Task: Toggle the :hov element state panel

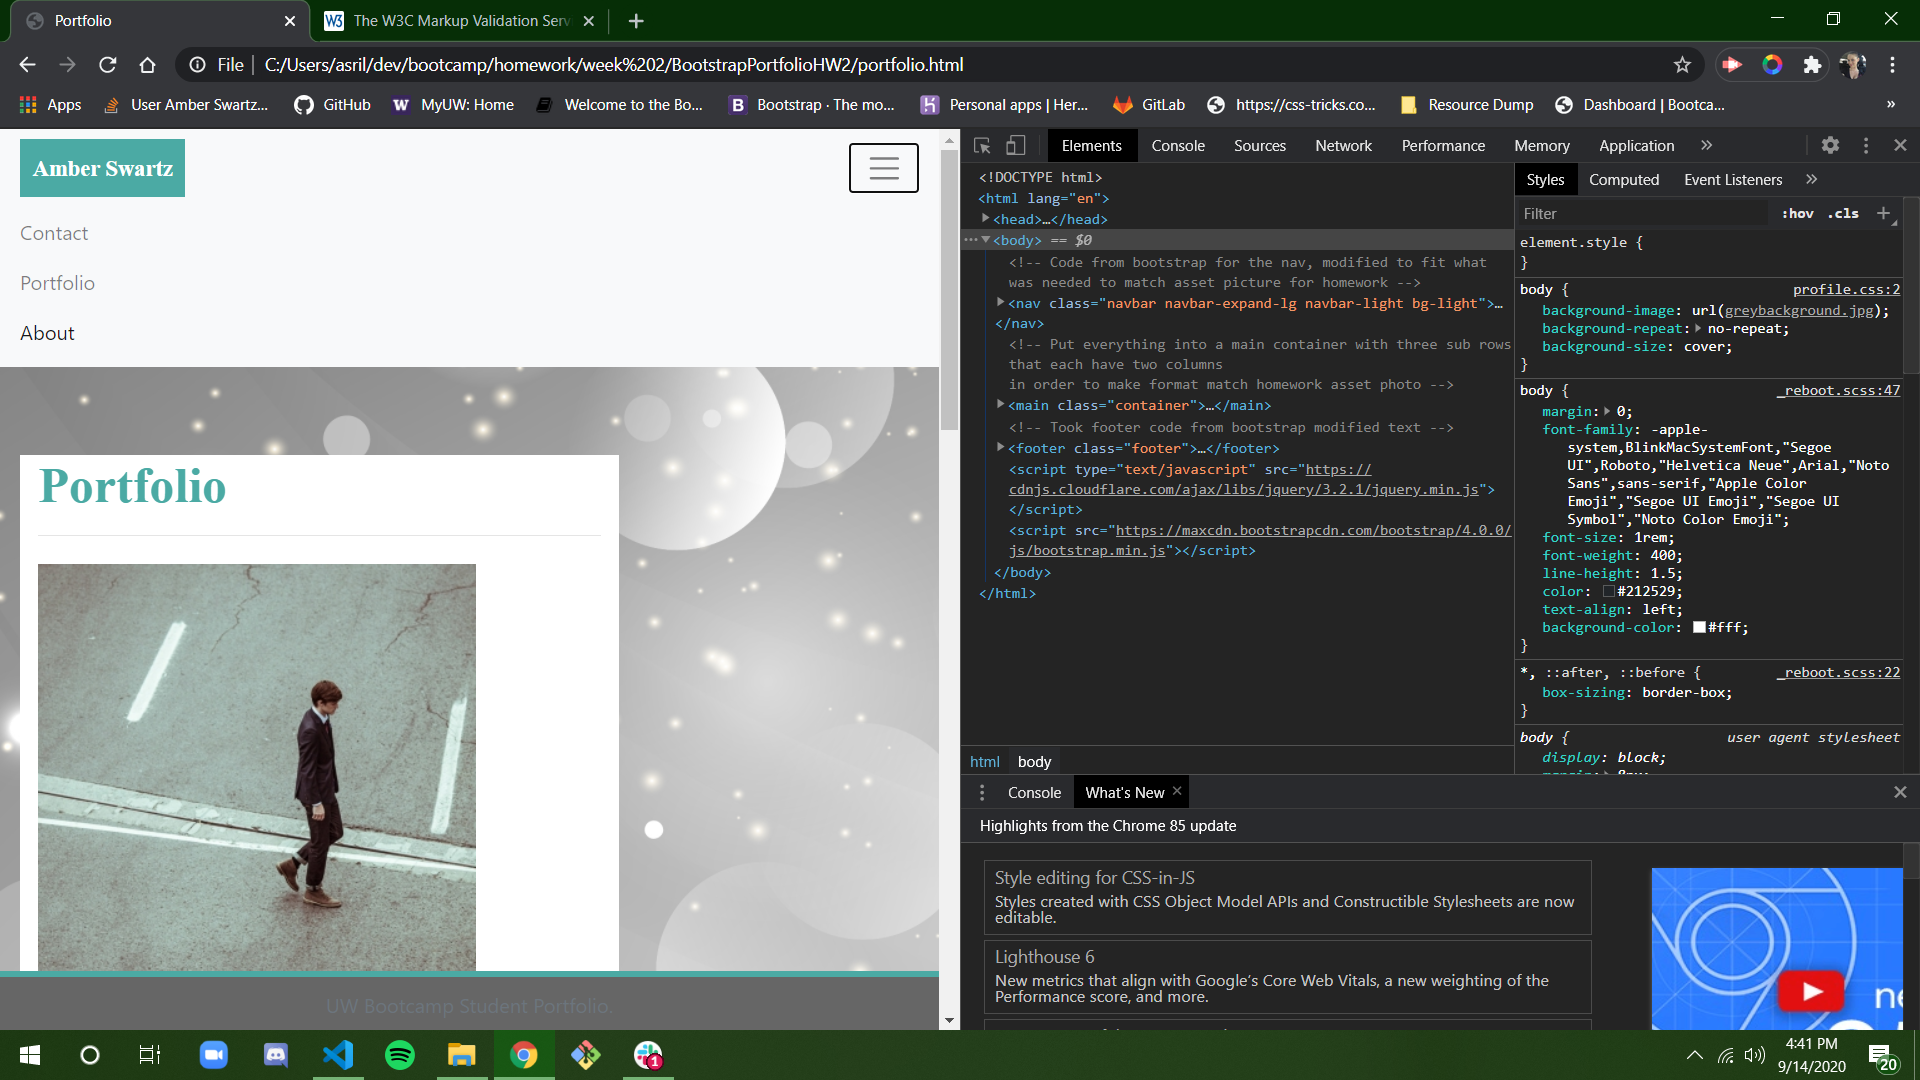Action: 1797,213
